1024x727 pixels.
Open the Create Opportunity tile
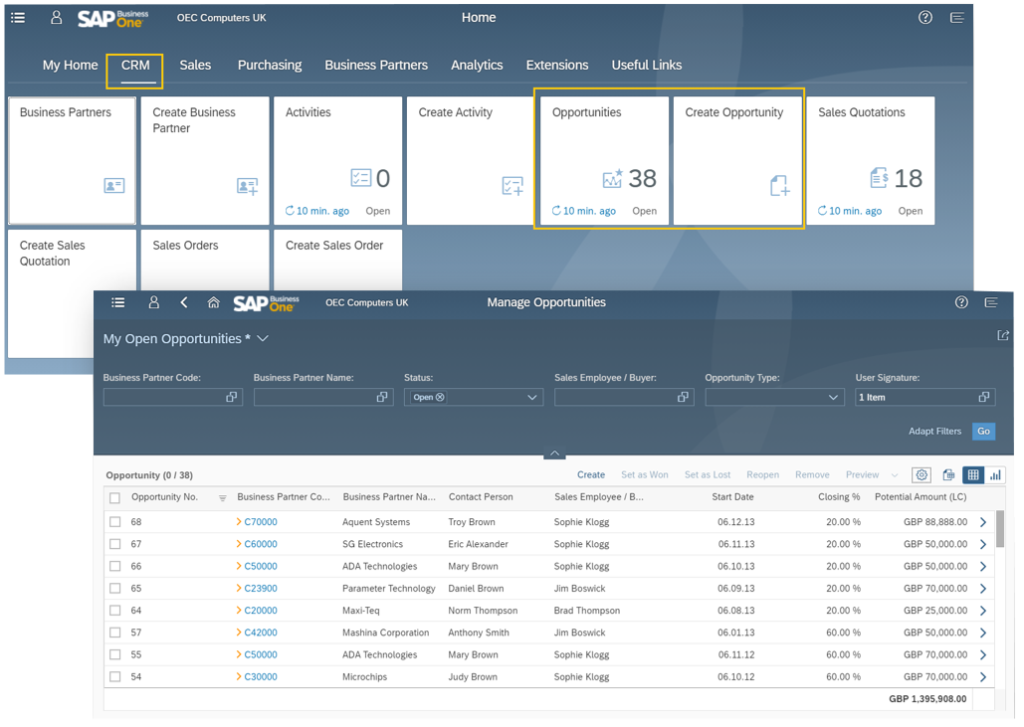[737, 161]
